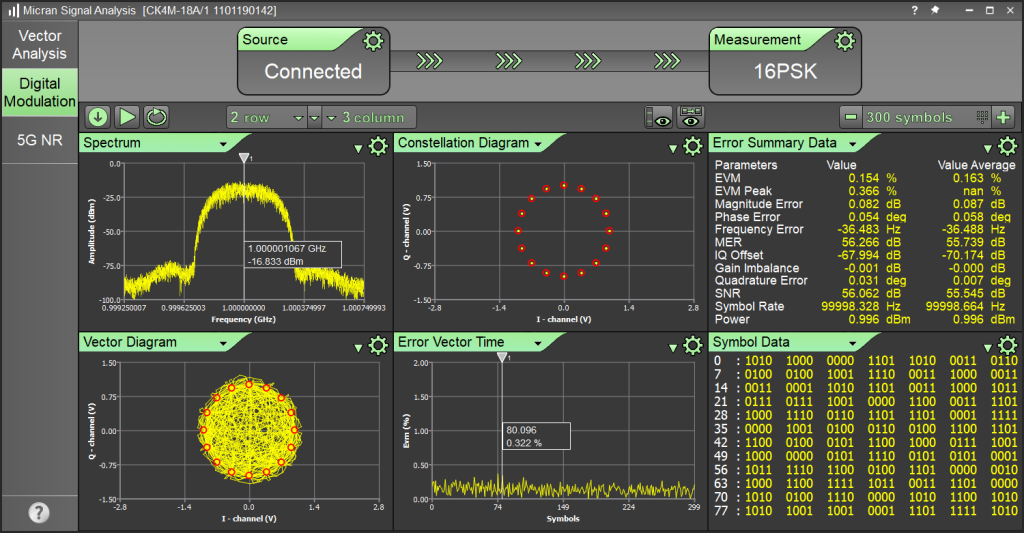
Task: Switch to the Vector Analysis tab
Action: pyautogui.click(x=40, y=45)
